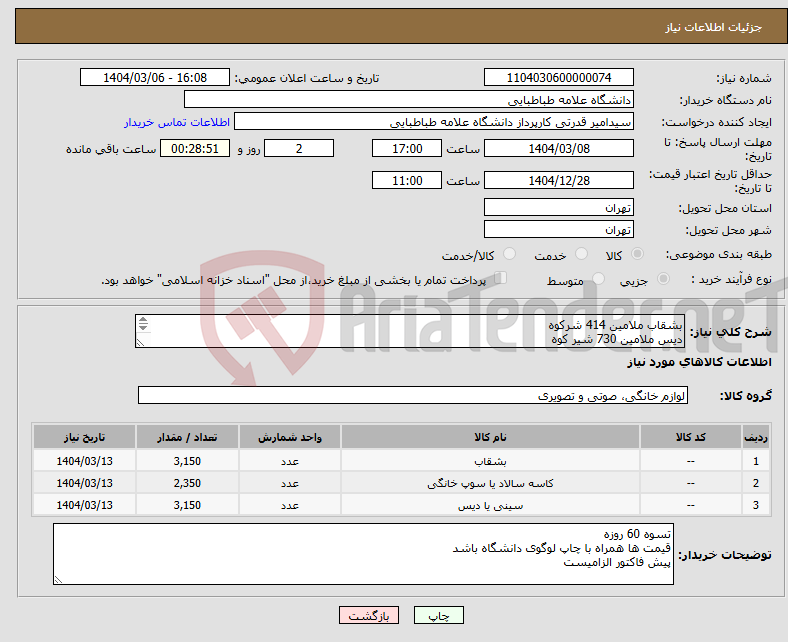
Task: Click the requester field سیدامیر قدرتی
Action: point(434,122)
